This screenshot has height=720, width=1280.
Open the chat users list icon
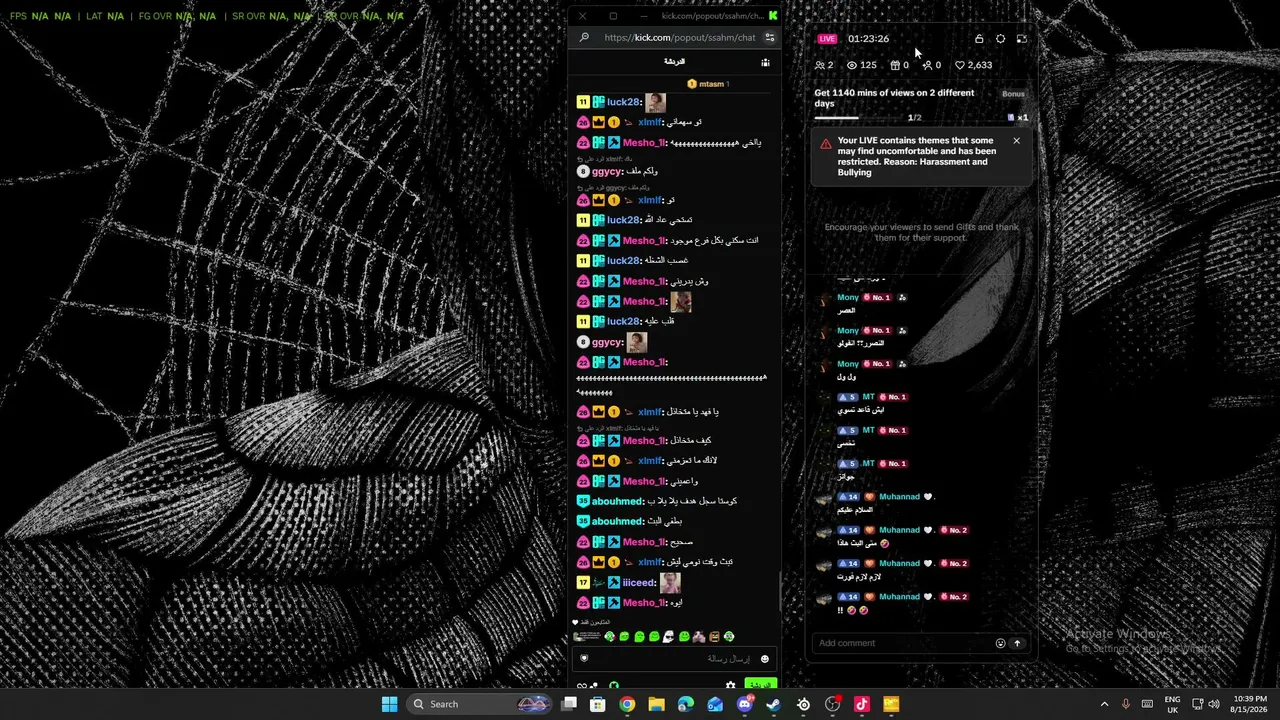(x=765, y=62)
